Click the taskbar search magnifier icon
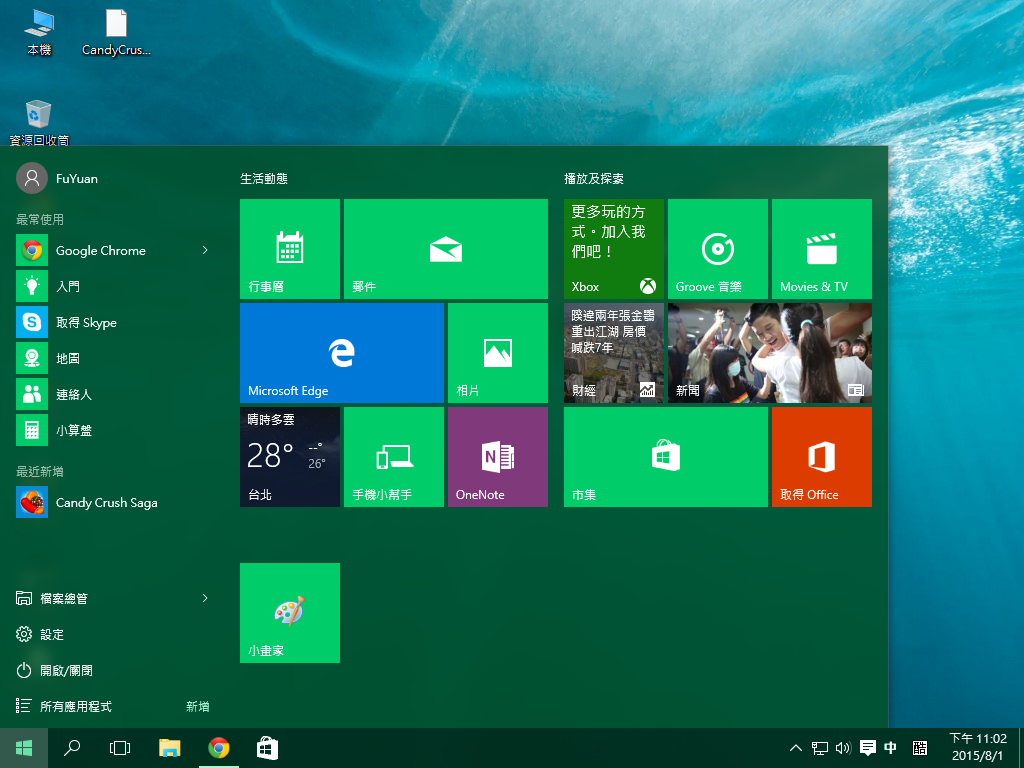The width and height of the screenshot is (1024, 768). point(72,748)
